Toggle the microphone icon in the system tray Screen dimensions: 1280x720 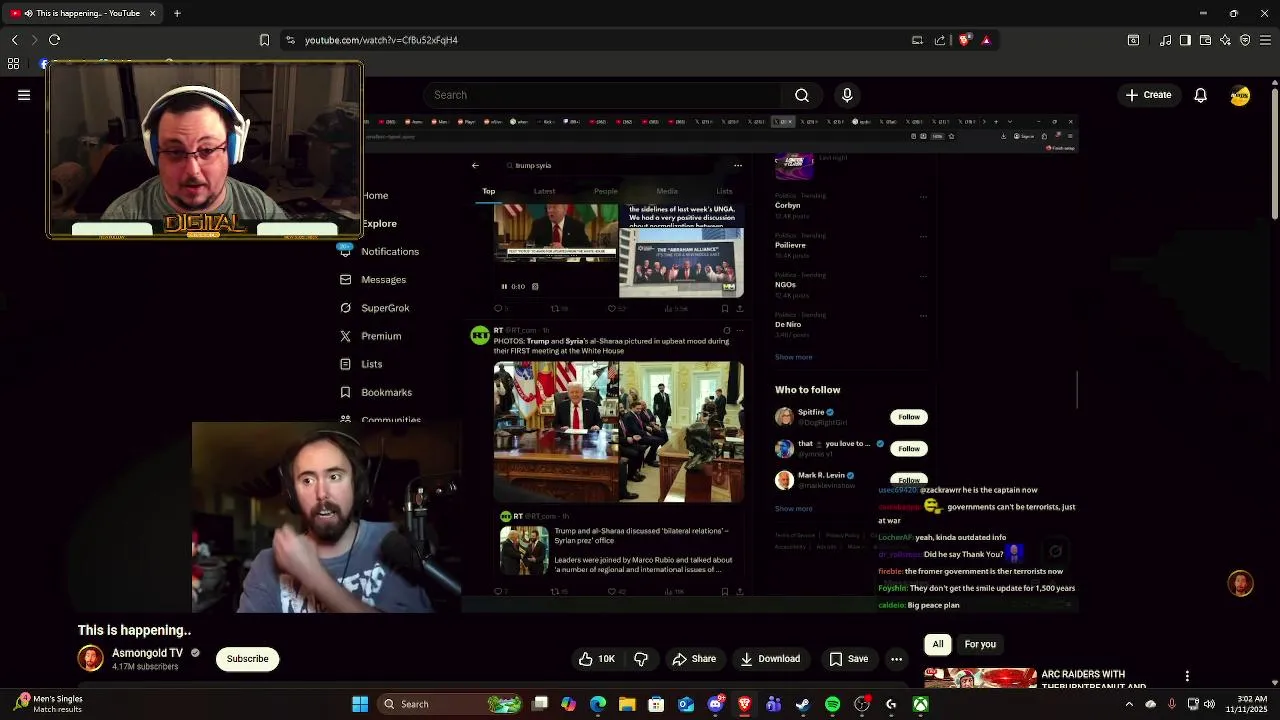click(x=1172, y=704)
